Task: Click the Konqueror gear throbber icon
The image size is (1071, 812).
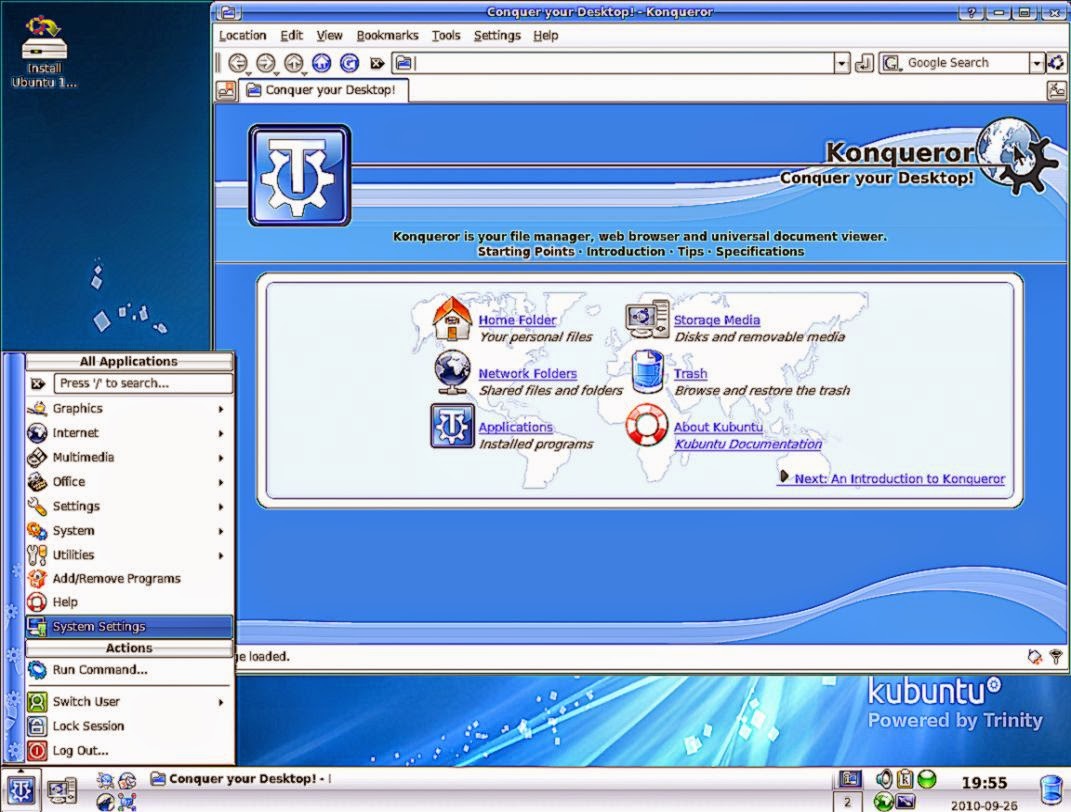Action: coord(1056,62)
